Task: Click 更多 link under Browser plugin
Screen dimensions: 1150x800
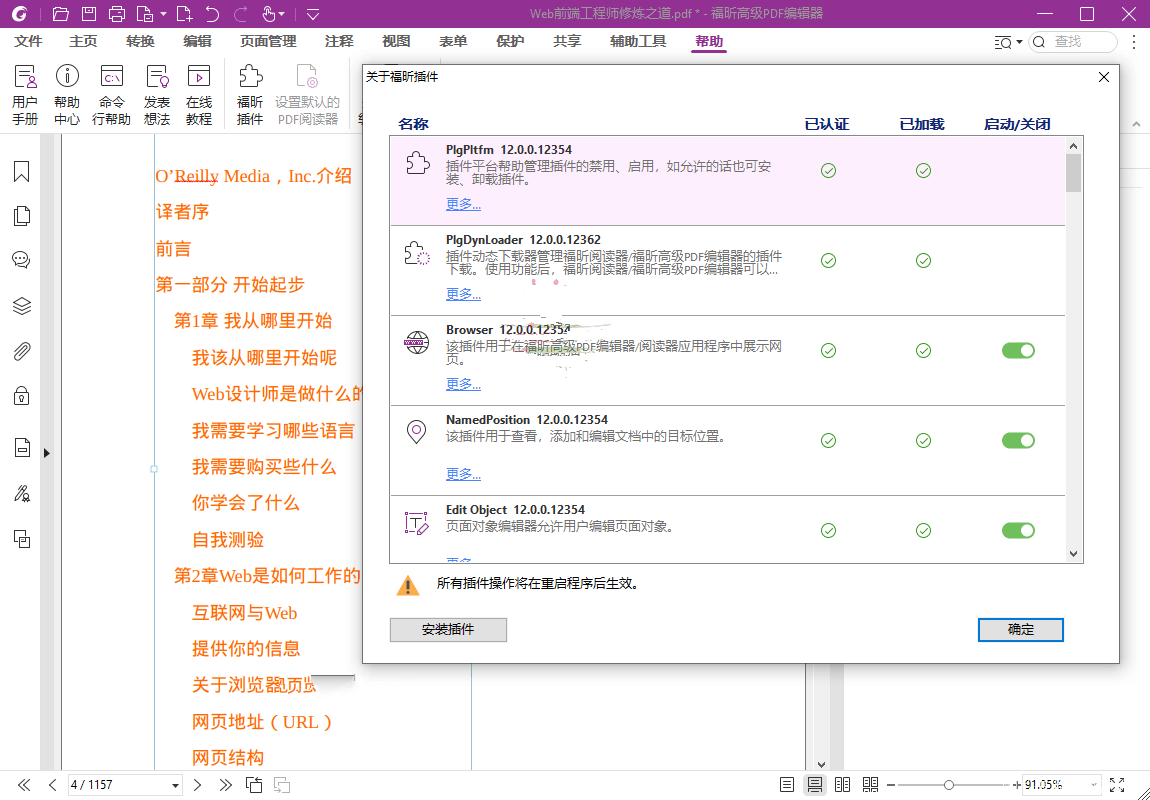Action: click(x=464, y=384)
